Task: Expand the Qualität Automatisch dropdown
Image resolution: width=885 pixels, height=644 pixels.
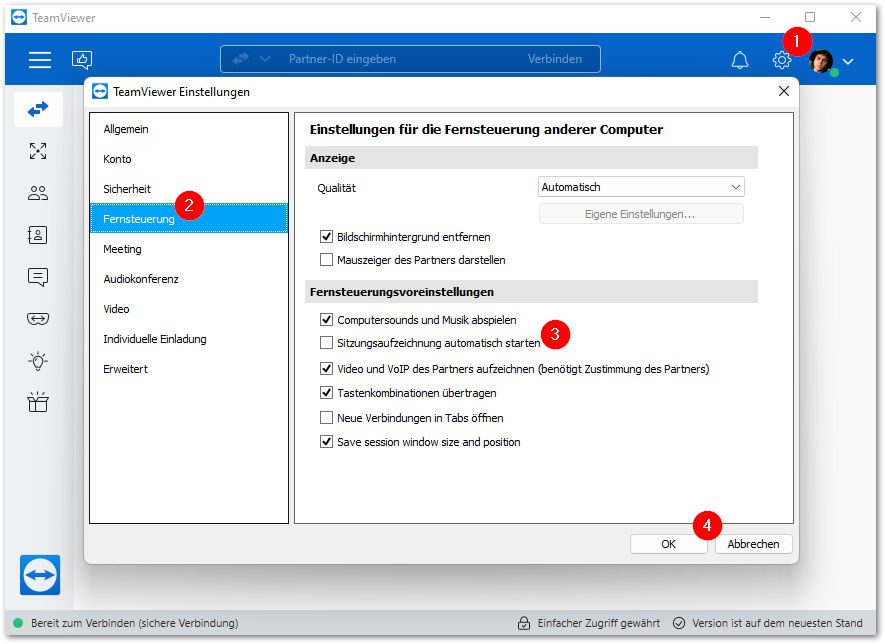Action: pyautogui.click(x=641, y=187)
